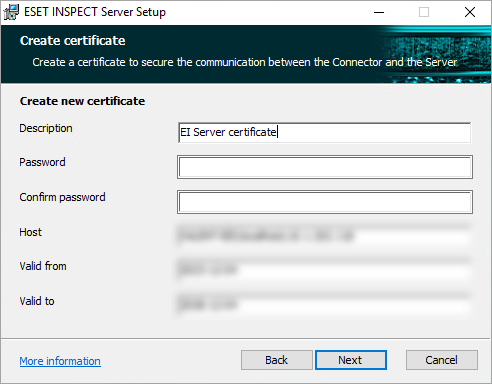The height and width of the screenshot is (384, 492).
Task: Click the 'Confirm password' label
Action: [x=62, y=197]
